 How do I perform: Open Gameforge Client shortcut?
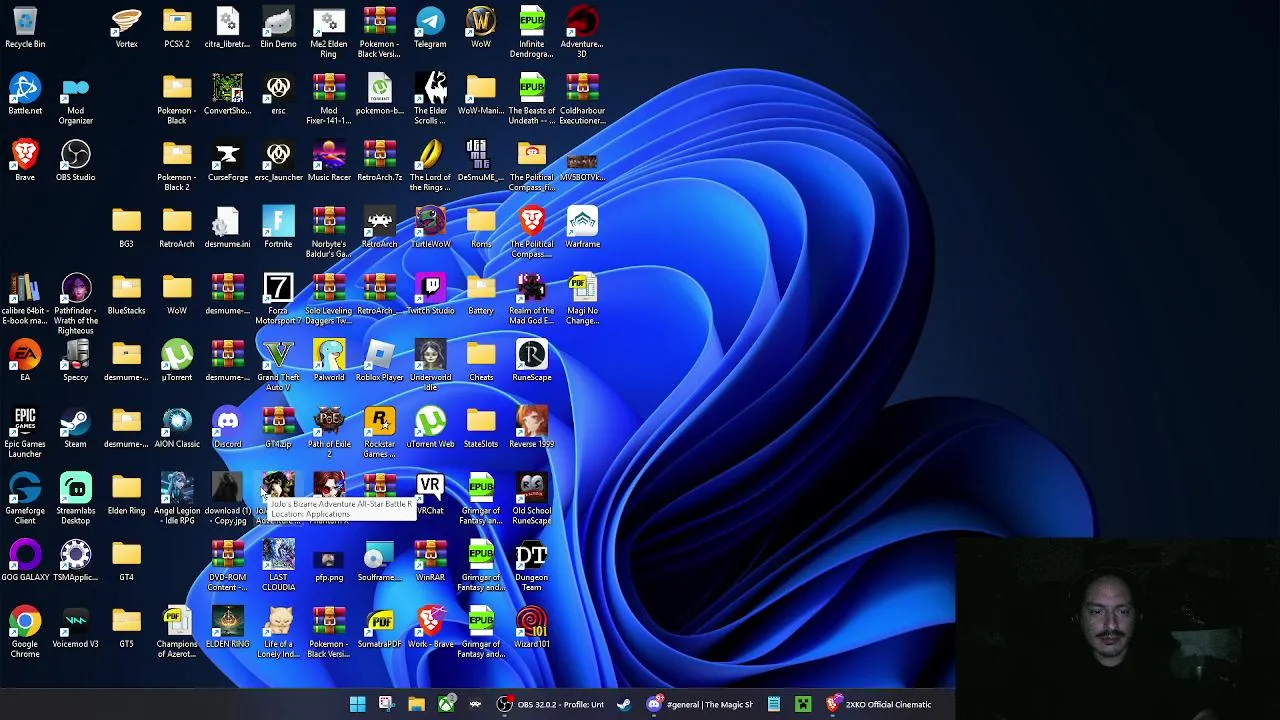click(25, 500)
